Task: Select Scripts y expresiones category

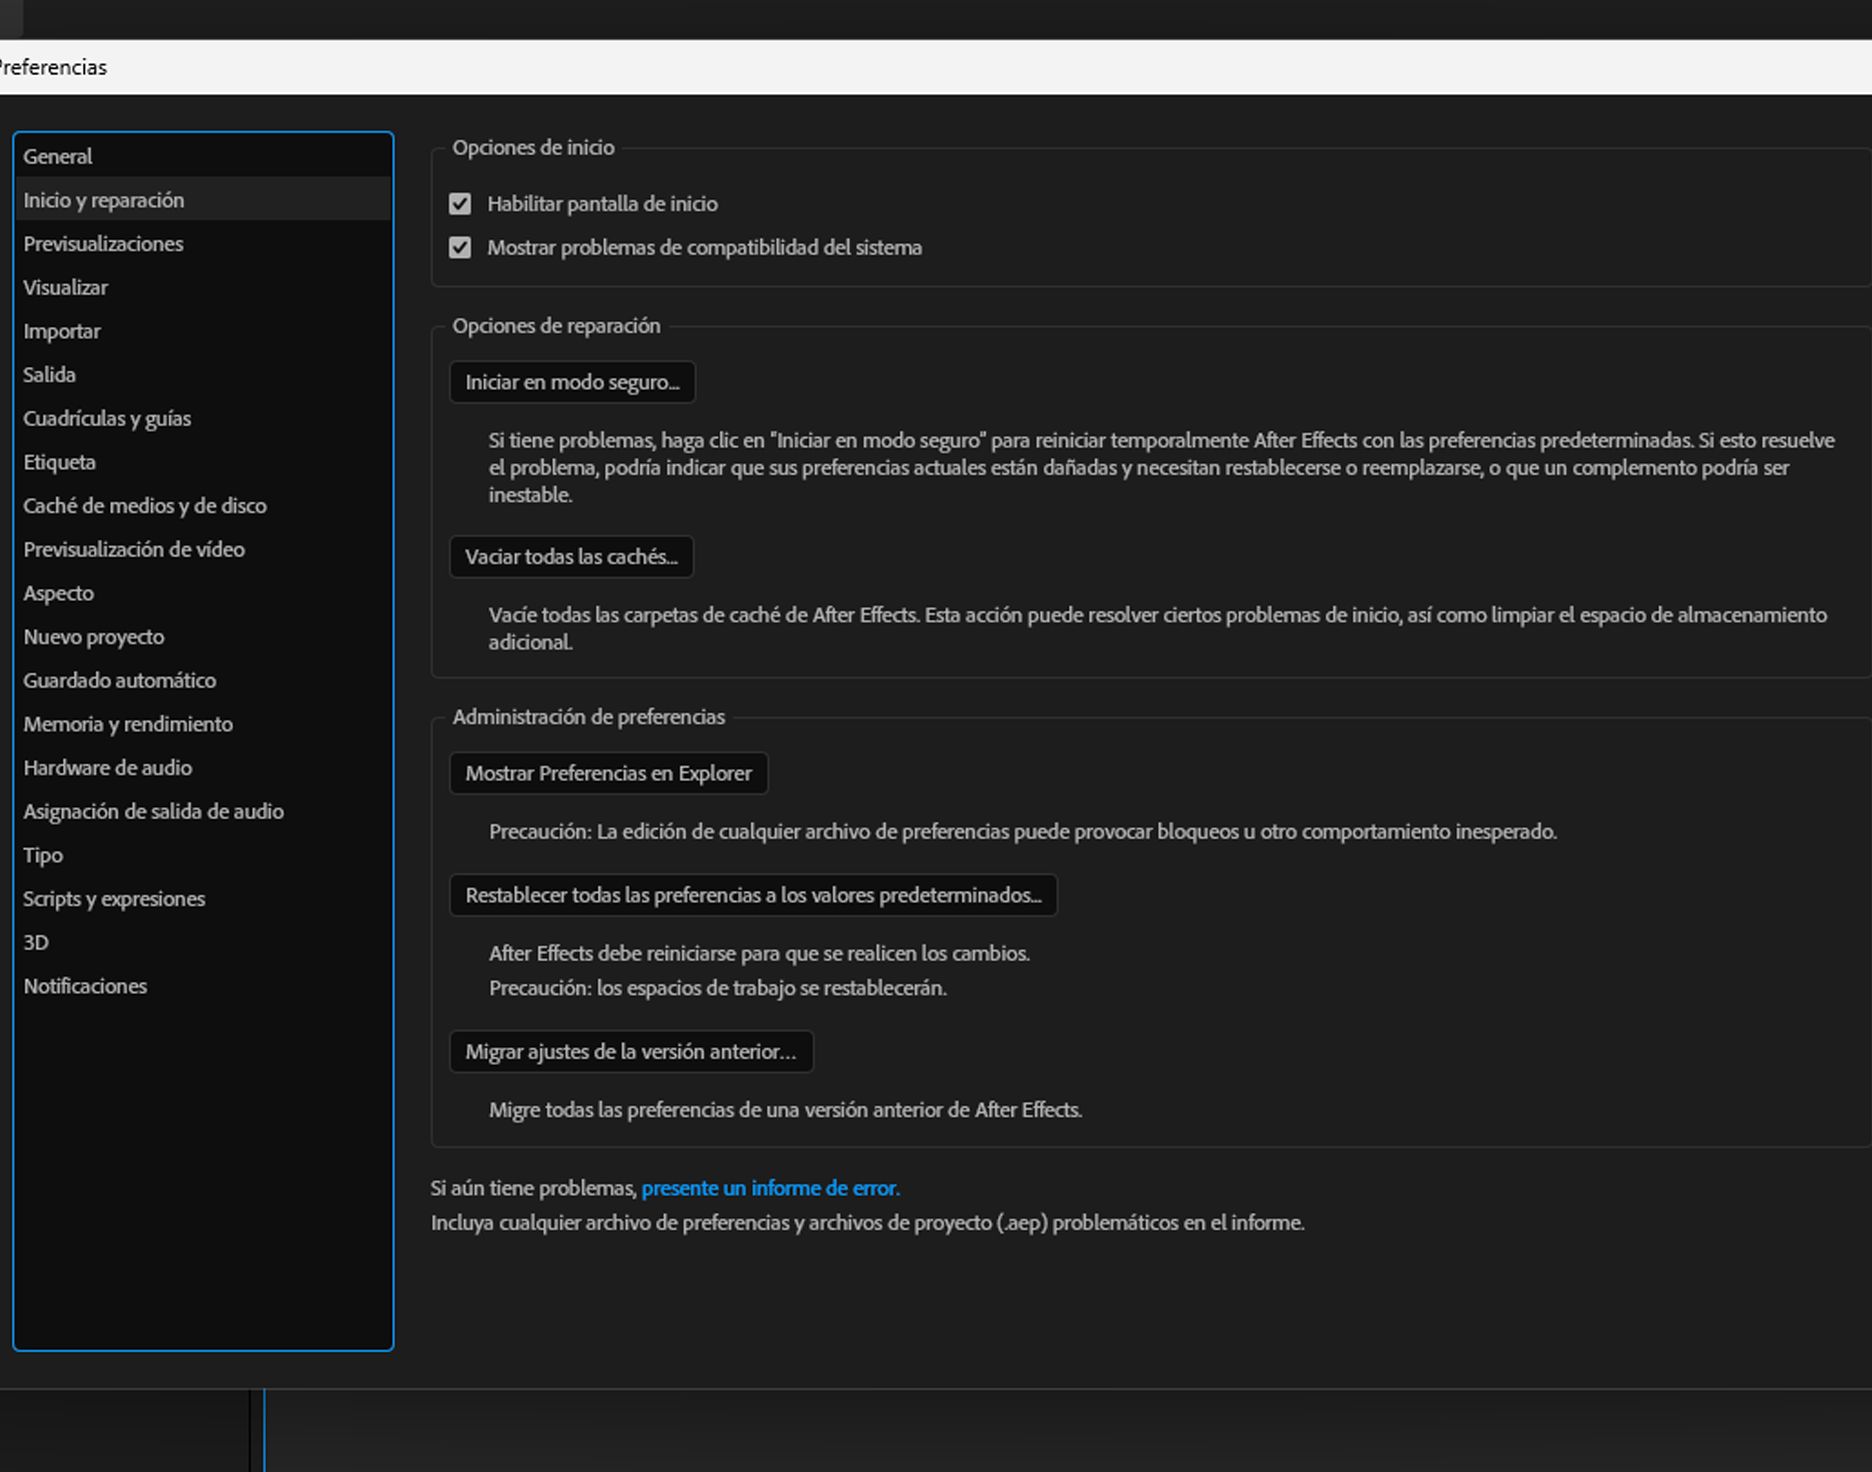Action: [203, 899]
